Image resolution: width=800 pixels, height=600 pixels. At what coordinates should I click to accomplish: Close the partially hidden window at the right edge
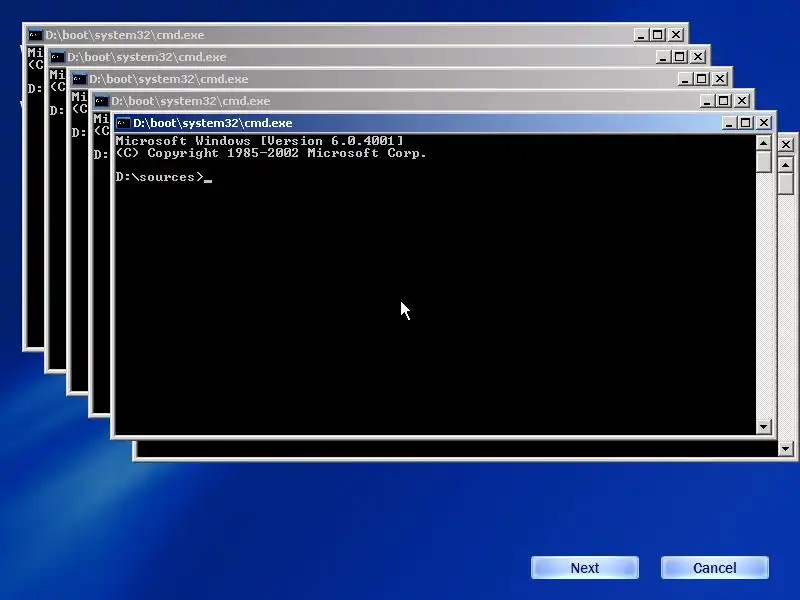786,145
